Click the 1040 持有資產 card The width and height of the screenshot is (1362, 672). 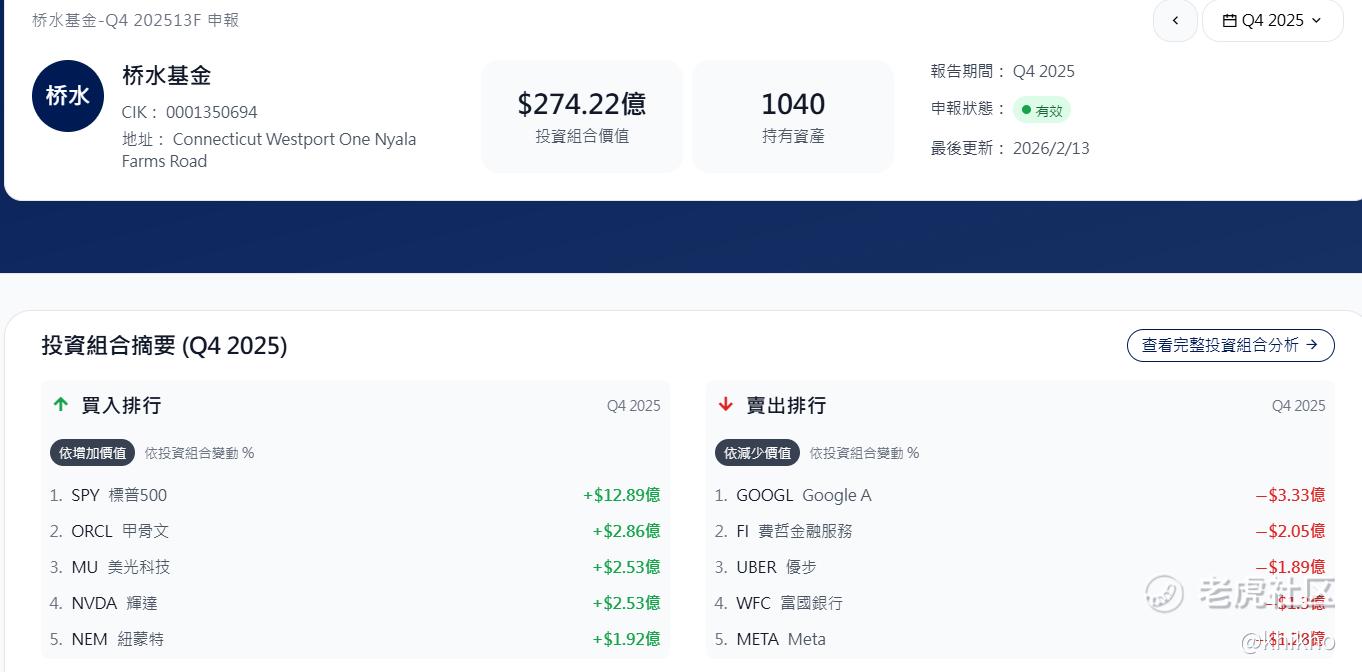coord(793,116)
